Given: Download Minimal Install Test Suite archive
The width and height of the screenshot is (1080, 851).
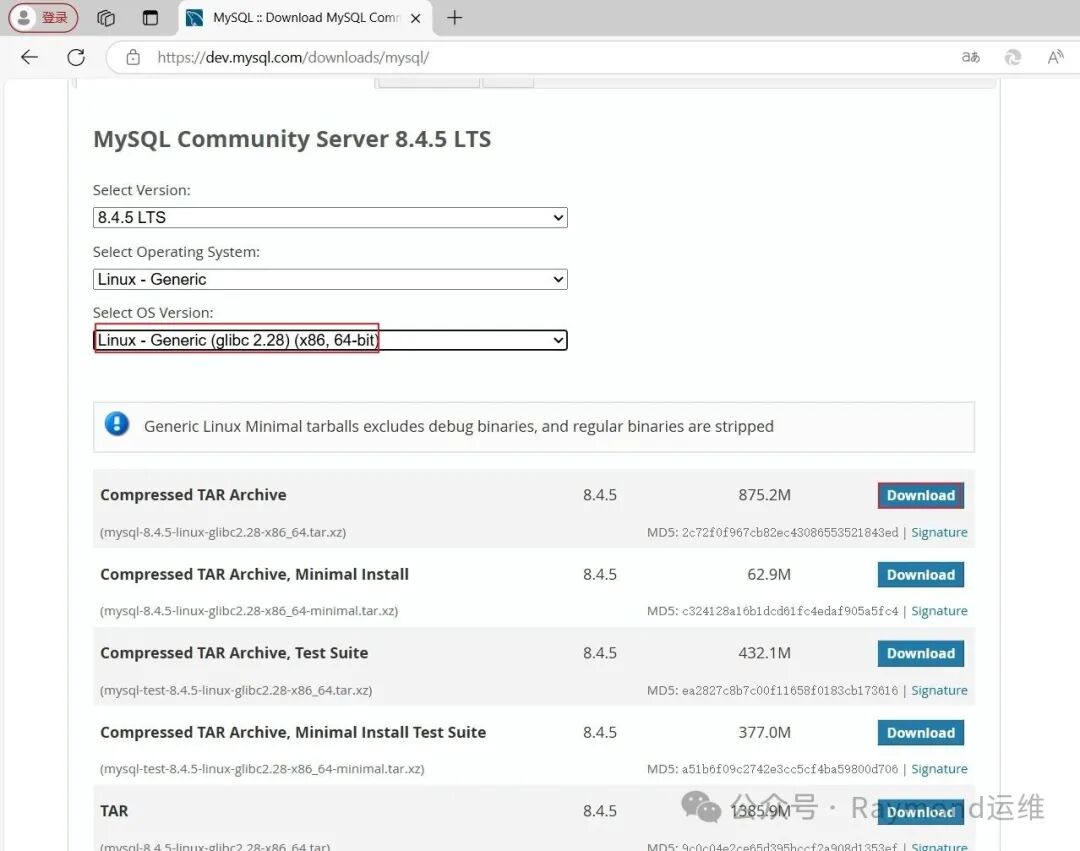Looking at the screenshot, I should point(920,733).
